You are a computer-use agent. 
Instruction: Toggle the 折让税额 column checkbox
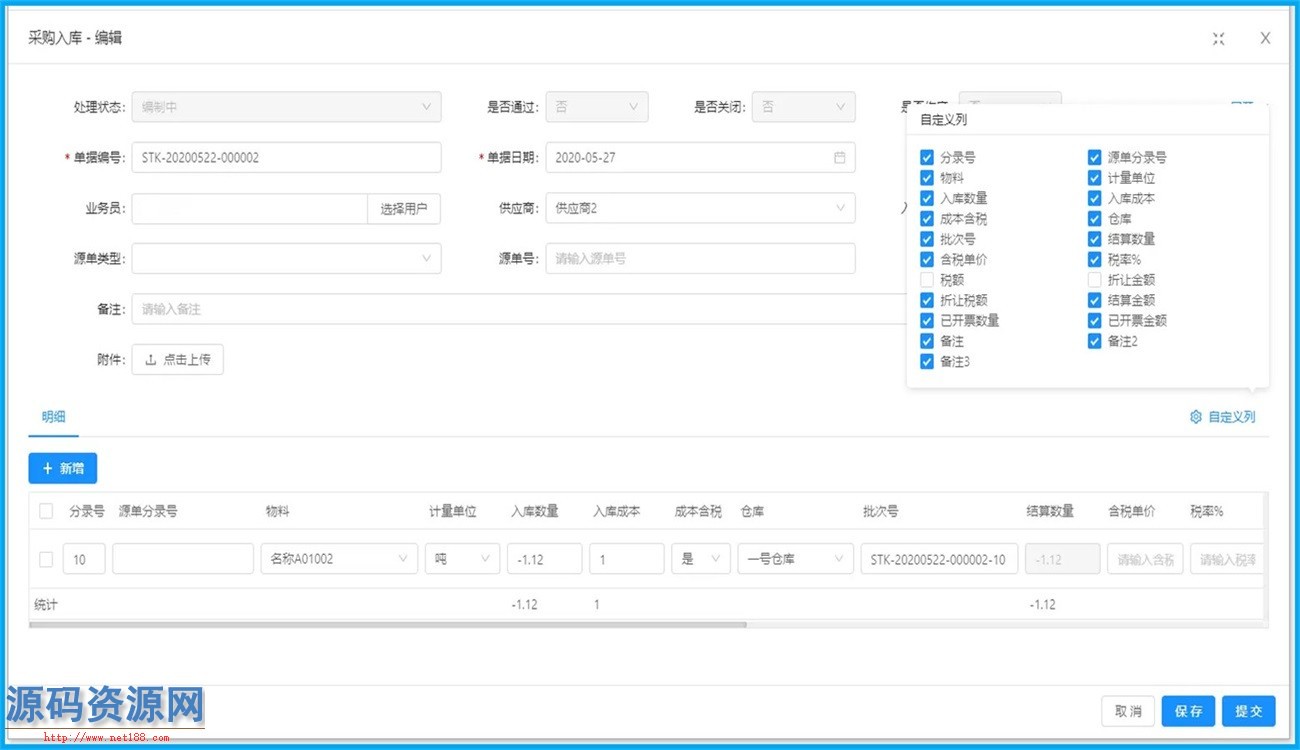point(927,300)
